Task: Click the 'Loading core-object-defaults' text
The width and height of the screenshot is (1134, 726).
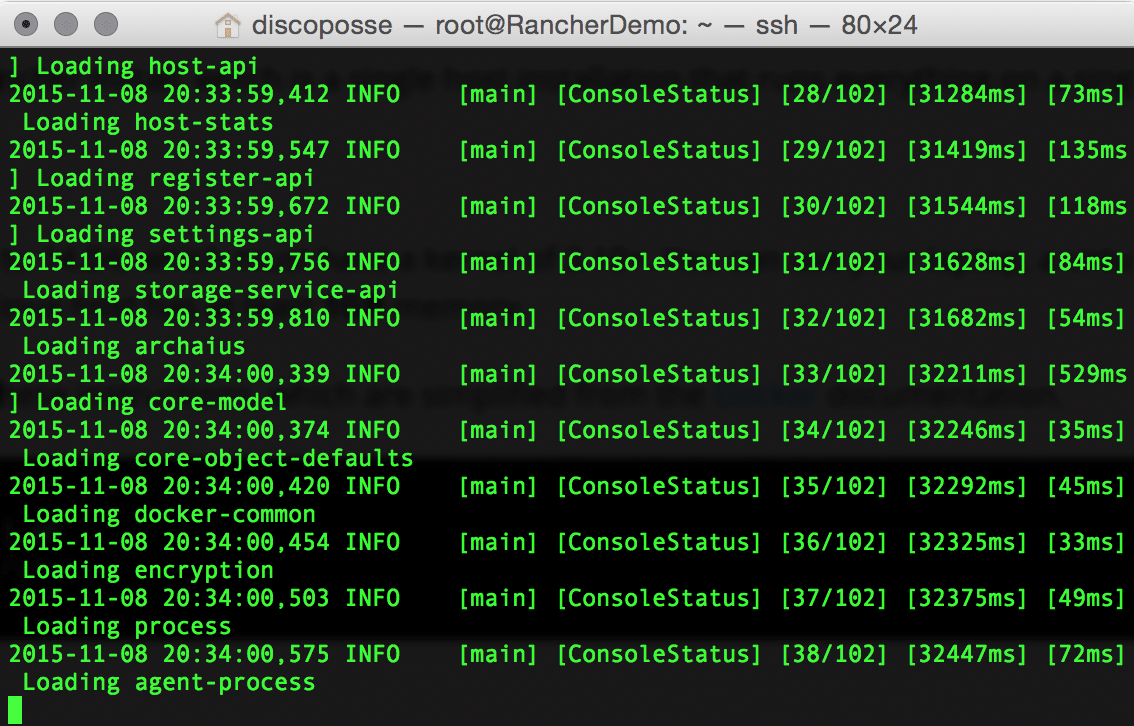Action: 217,458
